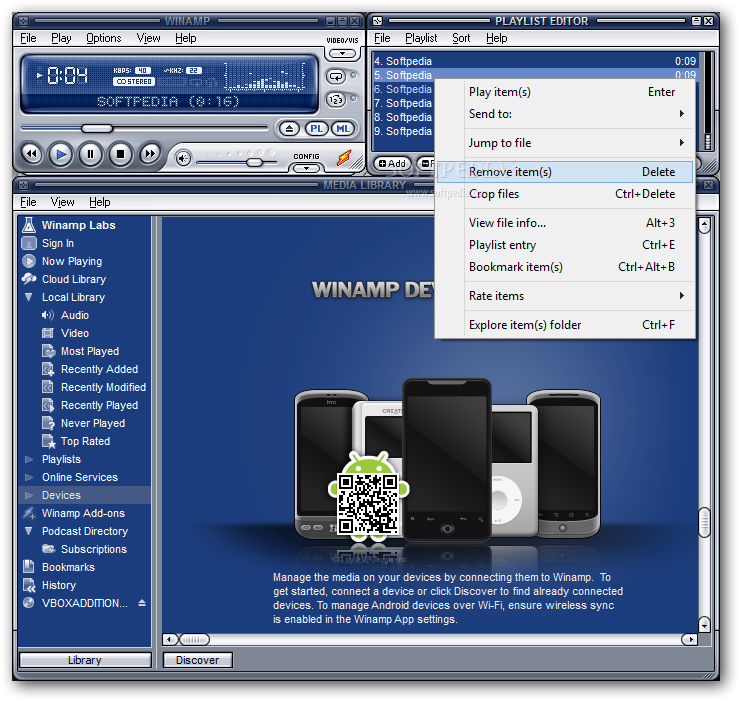This screenshot has width=740, height=701.
Task: Open the VIDEO/VIS dropdown
Action: click(x=342, y=53)
